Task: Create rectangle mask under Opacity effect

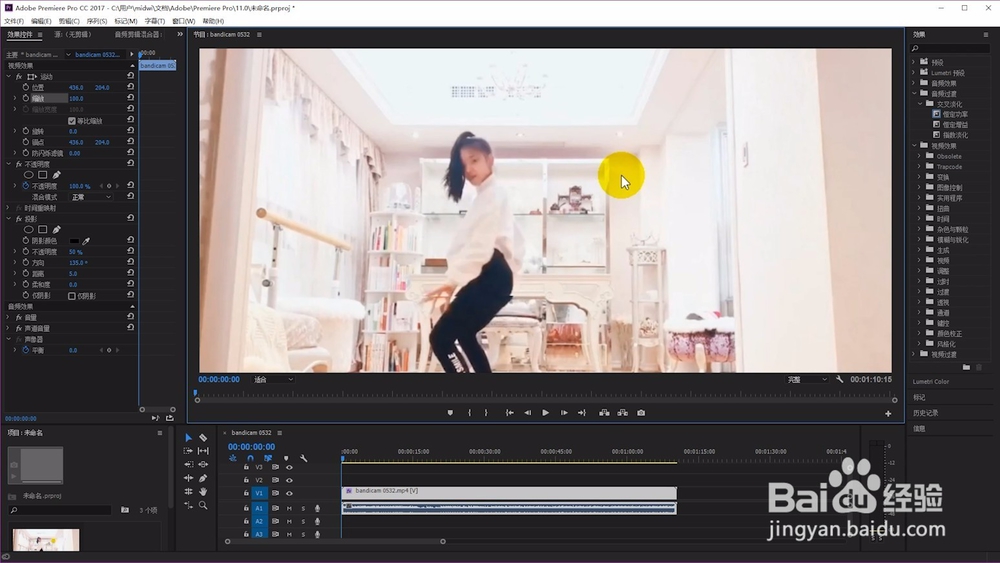Action: pos(43,175)
